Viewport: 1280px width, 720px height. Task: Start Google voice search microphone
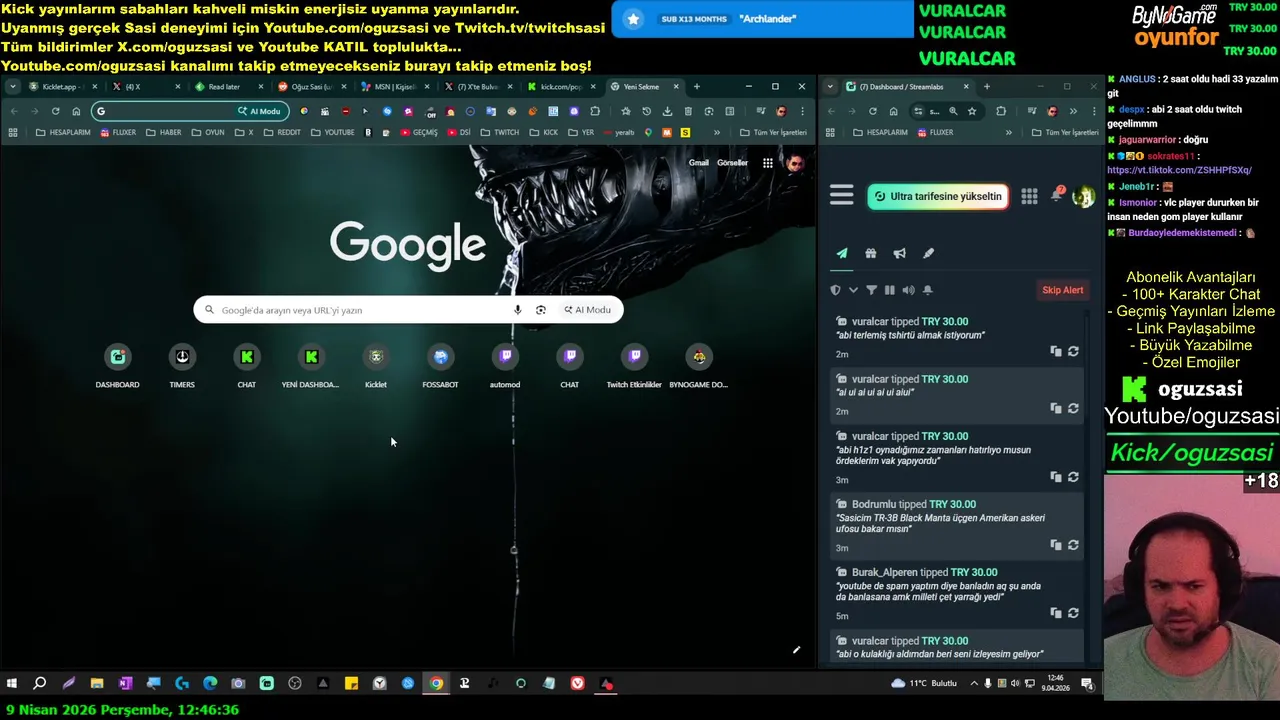(x=517, y=310)
